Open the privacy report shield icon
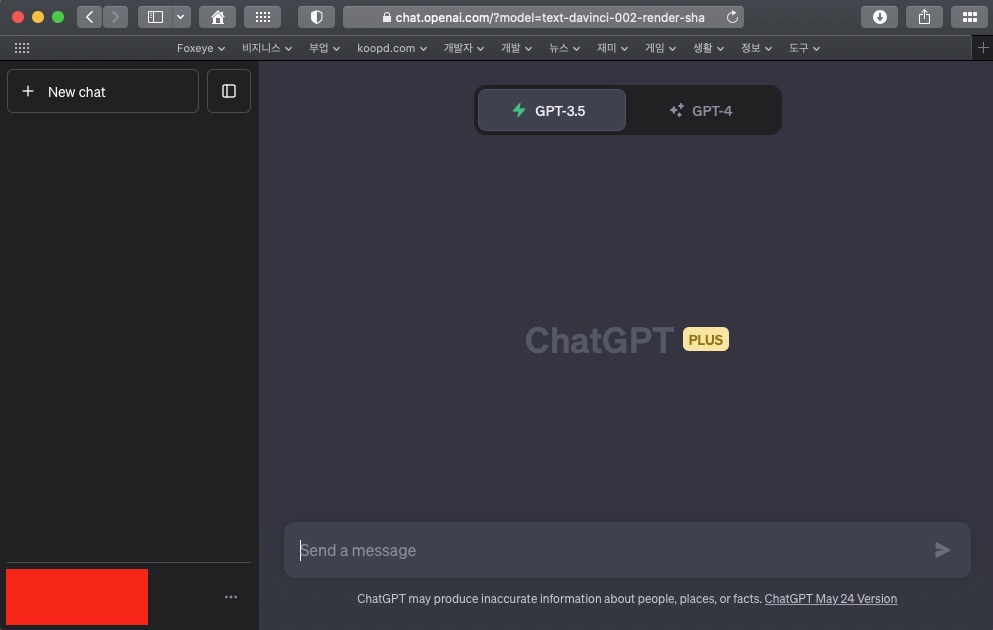This screenshot has width=993, height=630. [x=317, y=17]
